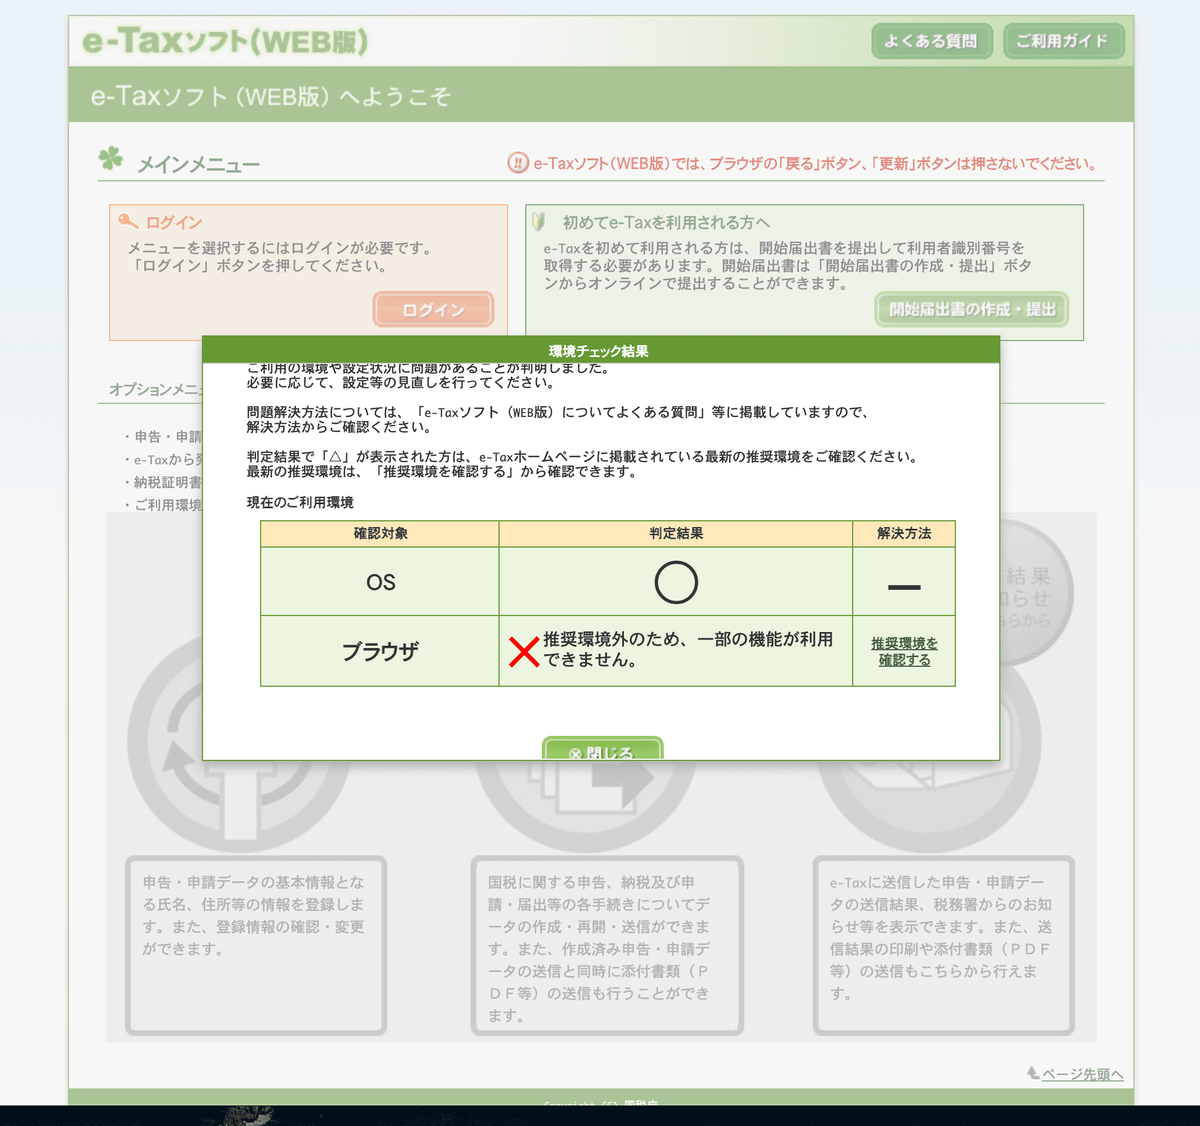Click the e-Taxを初めて利用される方は paragraph
This screenshot has height=1126, width=1200.
[787, 266]
